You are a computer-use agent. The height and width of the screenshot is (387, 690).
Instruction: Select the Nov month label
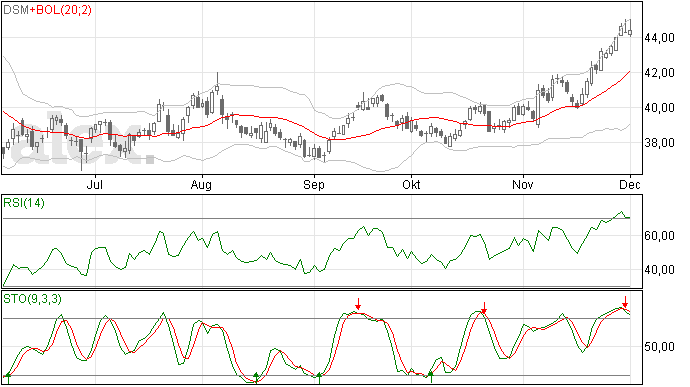click(x=523, y=184)
